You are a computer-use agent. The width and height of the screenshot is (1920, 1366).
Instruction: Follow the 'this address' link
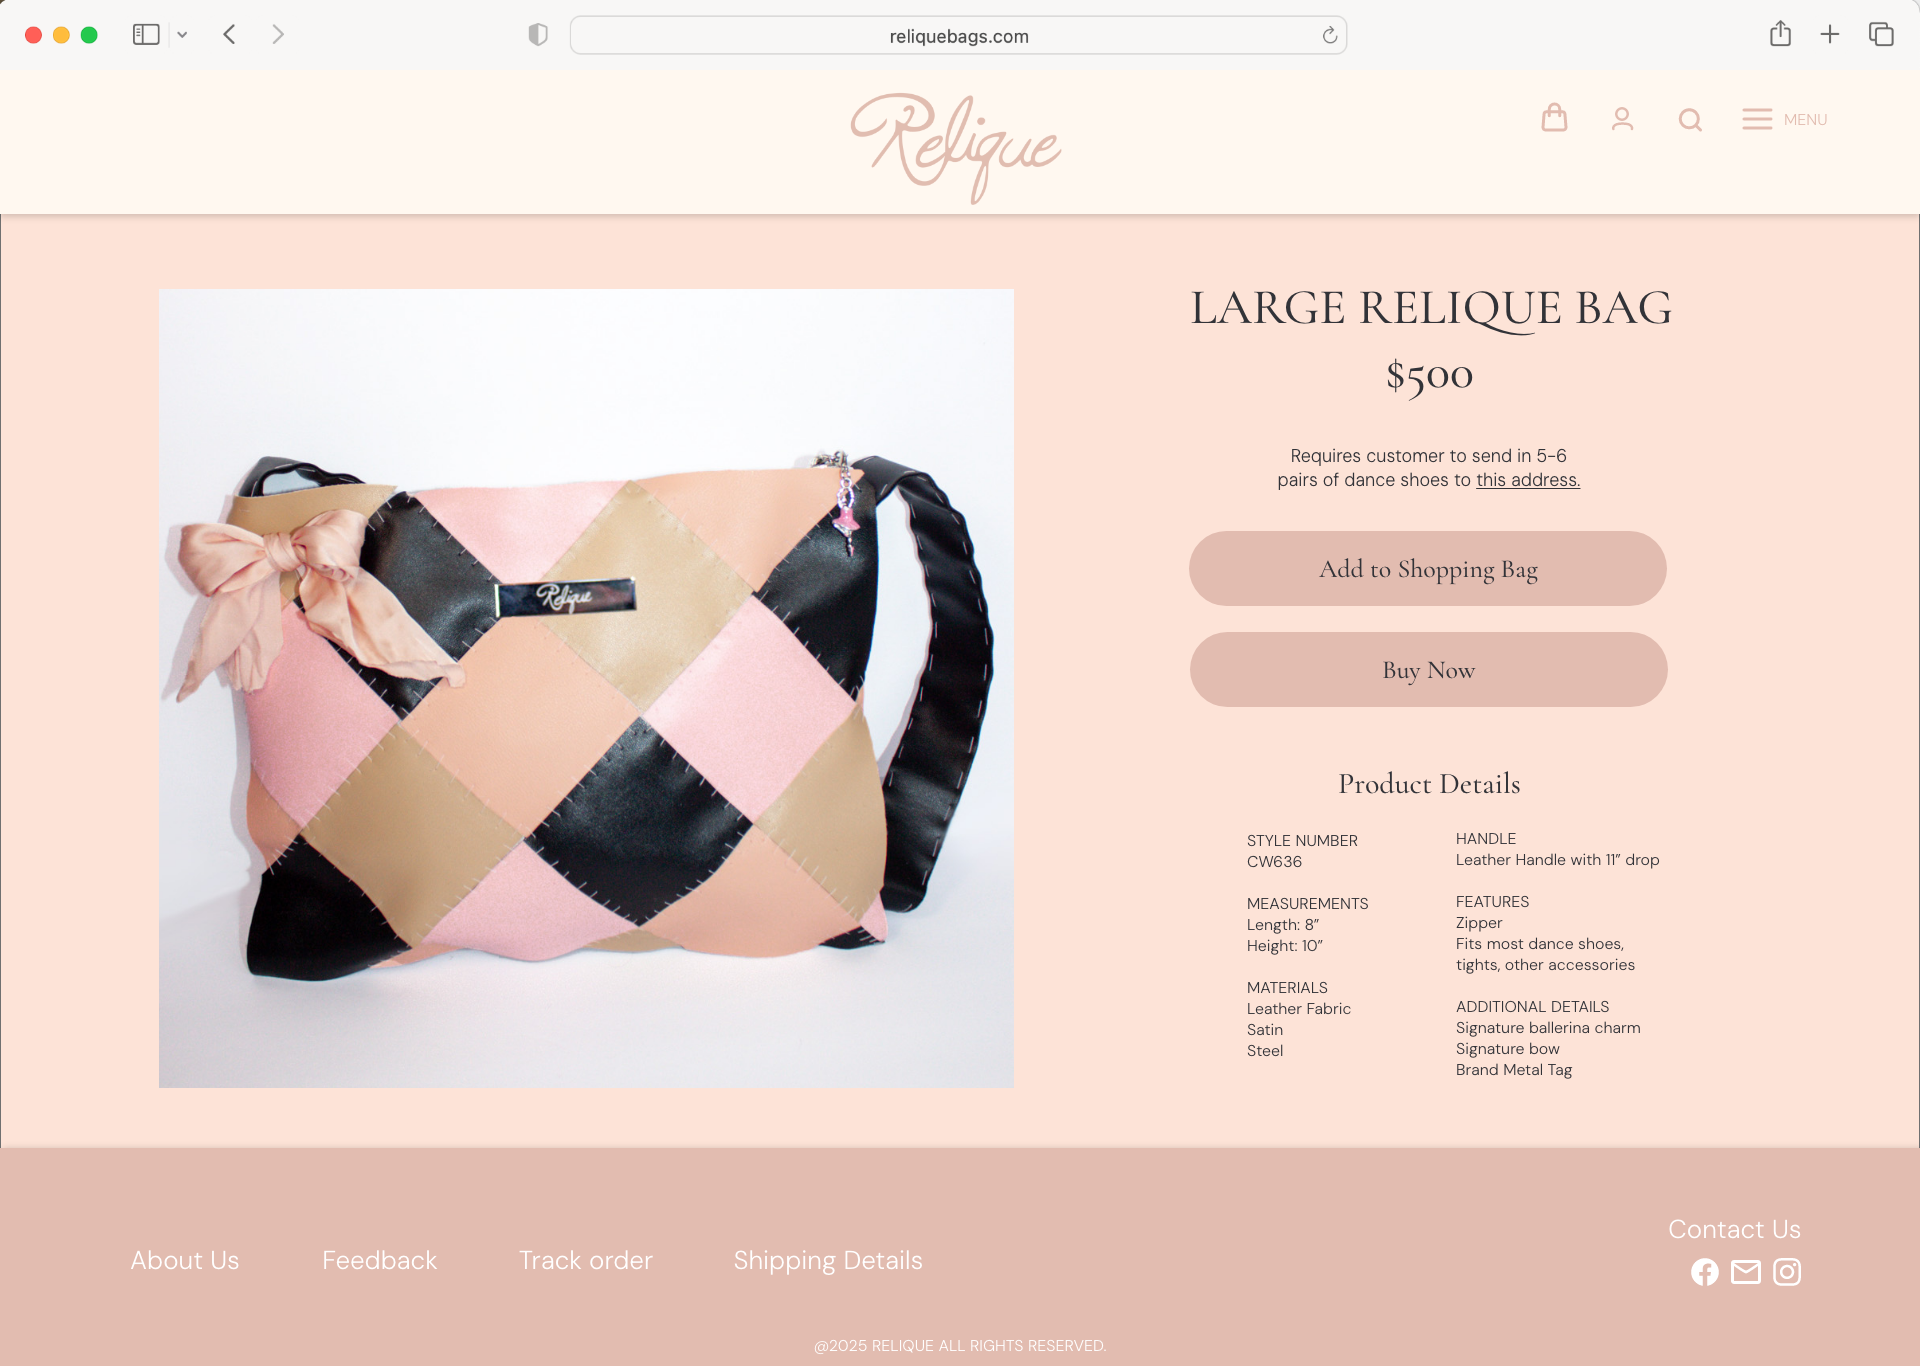click(1528, 480)
